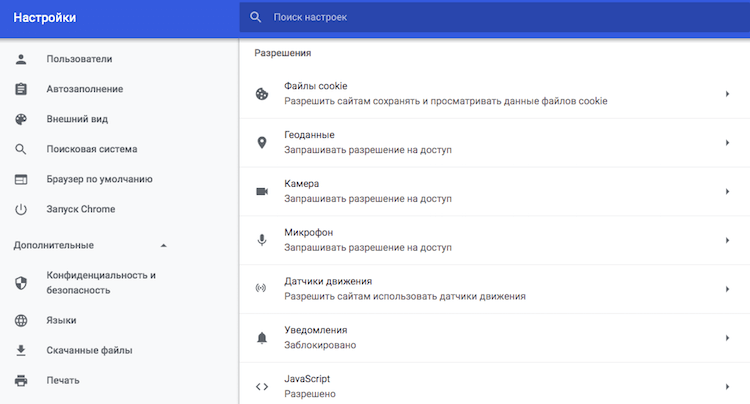
Task: Click the power icon beside Запуск Chrome
Action: (21, 209)
